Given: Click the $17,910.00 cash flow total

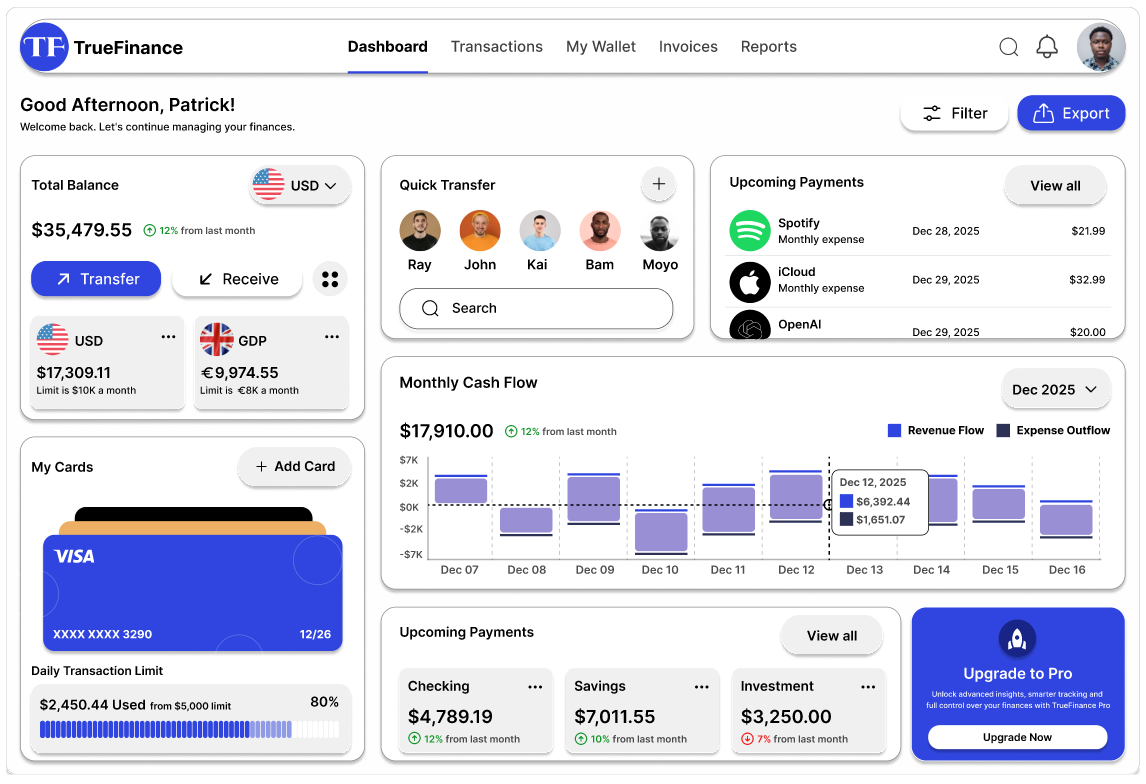Looking at the screenshot, I should [x=447, y=431].
